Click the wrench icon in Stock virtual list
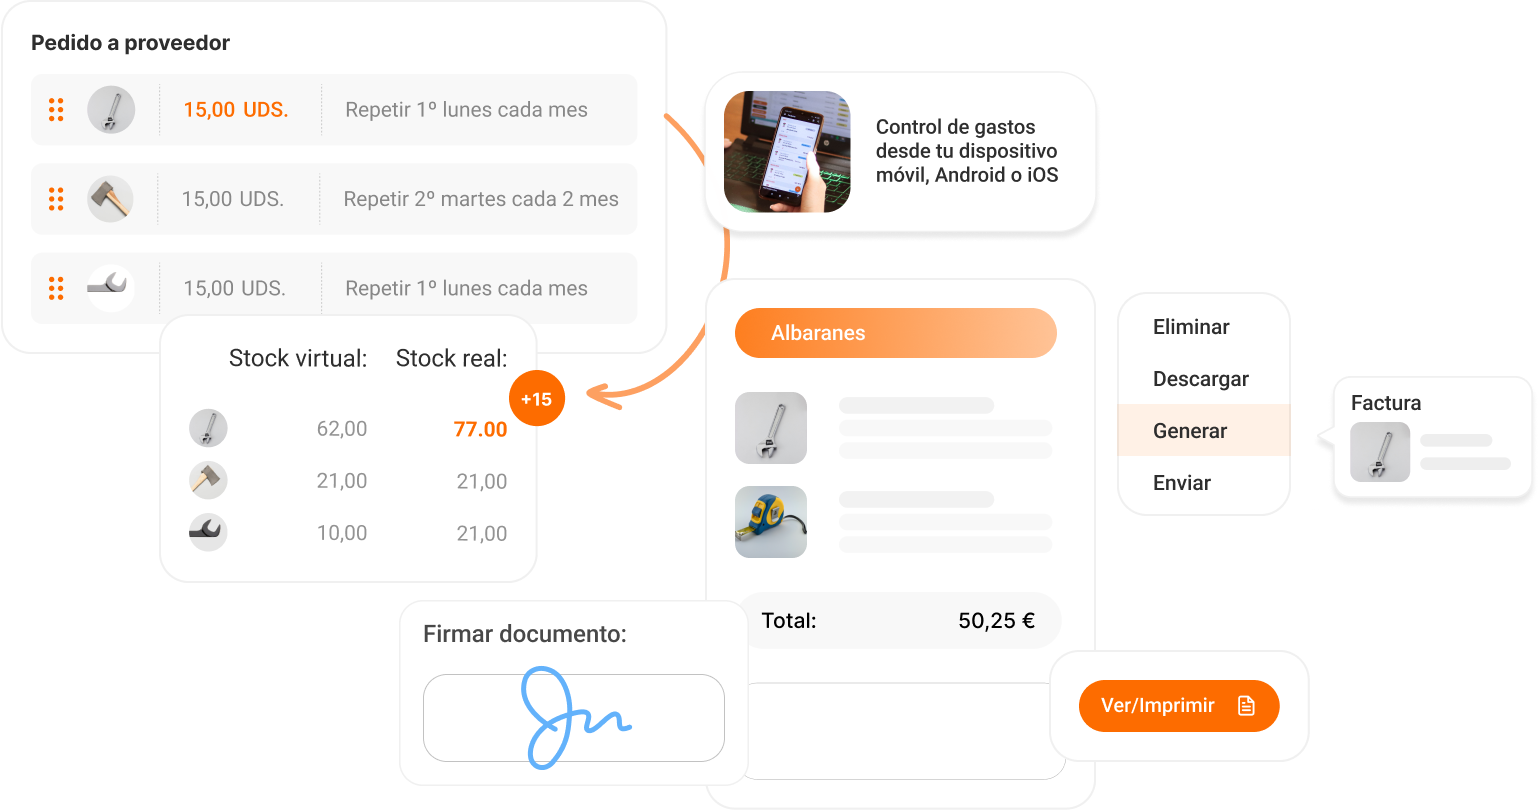The width and height of the screenshot is (1539, 810). click(x=208, y=428)
